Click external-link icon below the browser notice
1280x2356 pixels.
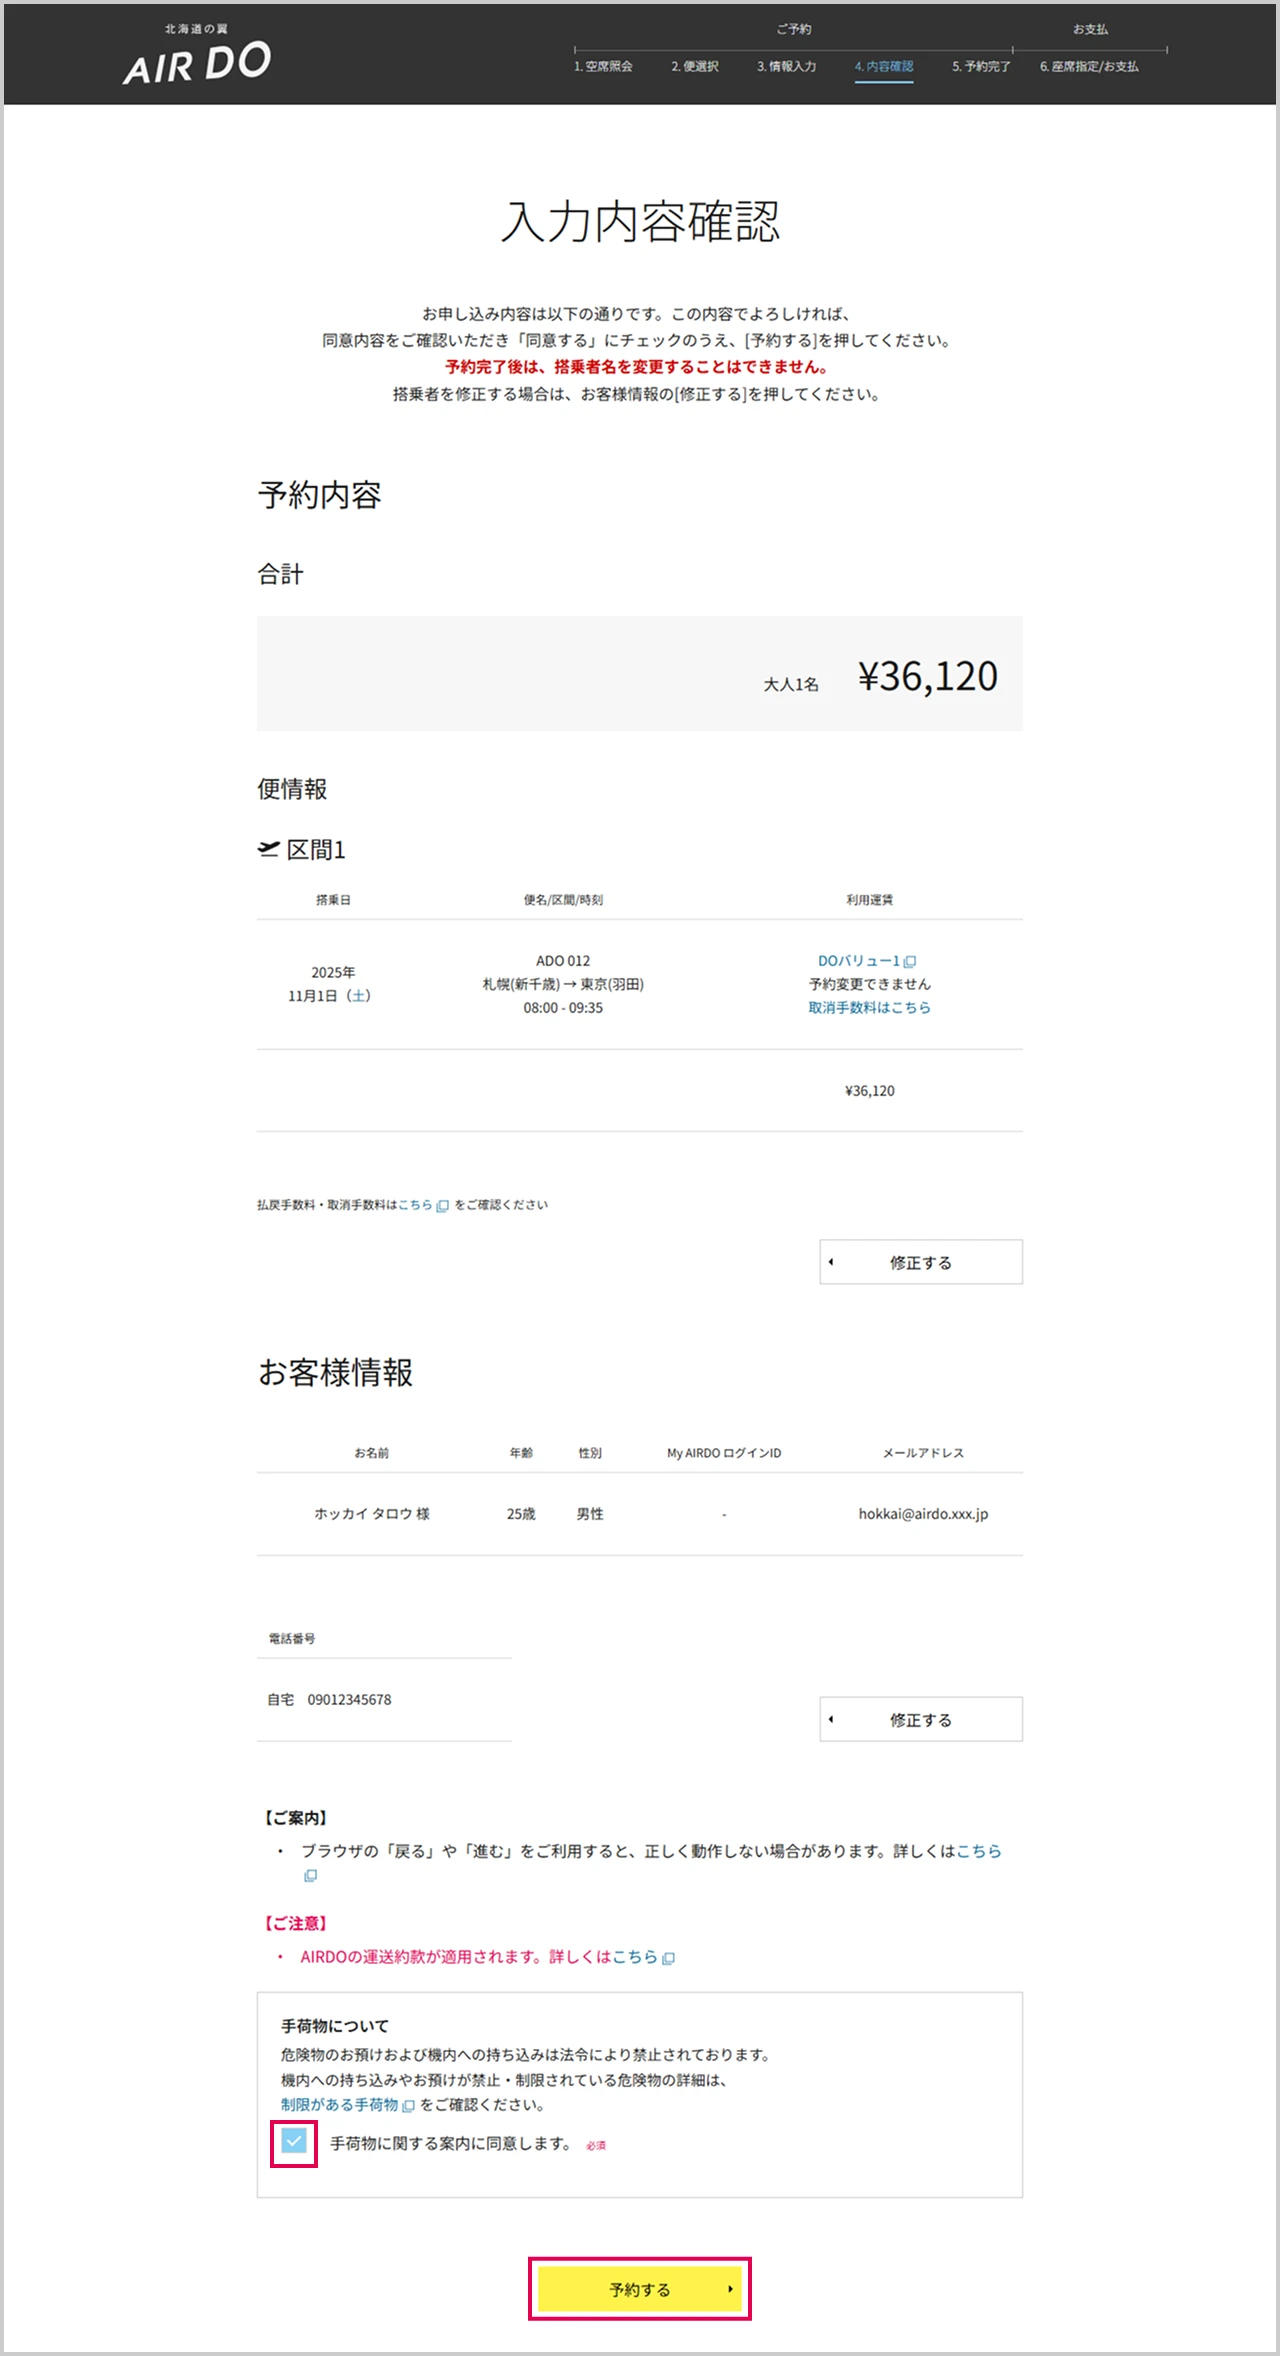click(x=310, y=1876)
